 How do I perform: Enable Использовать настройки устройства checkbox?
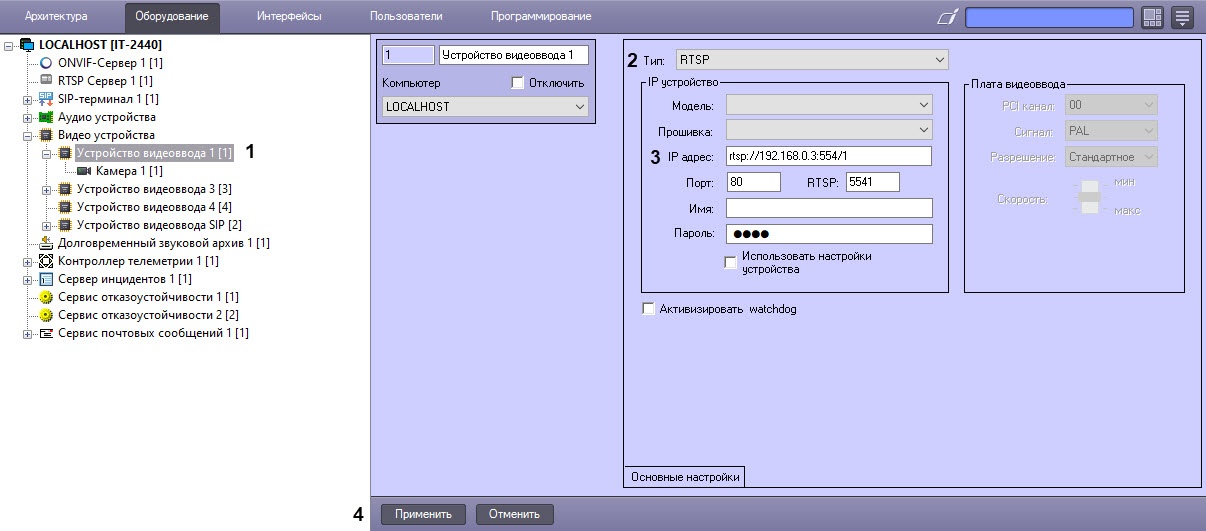point(730,262)
